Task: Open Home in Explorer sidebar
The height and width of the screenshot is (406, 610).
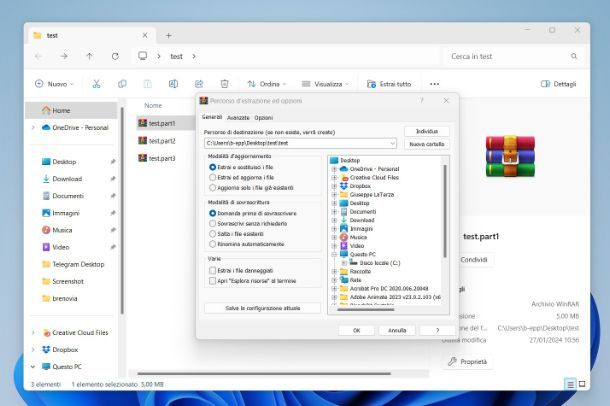Action: [72, 110]
